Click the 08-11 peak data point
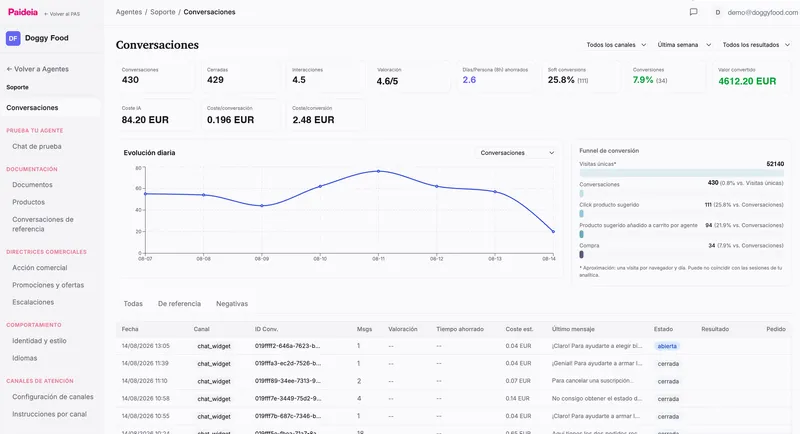800x434 pixels. 378,171
